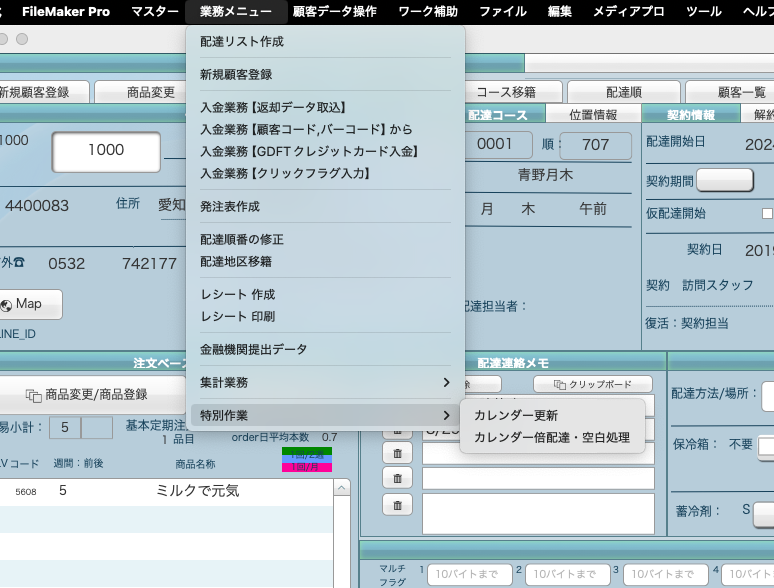Click the telephone icon beside 0532

18,264
